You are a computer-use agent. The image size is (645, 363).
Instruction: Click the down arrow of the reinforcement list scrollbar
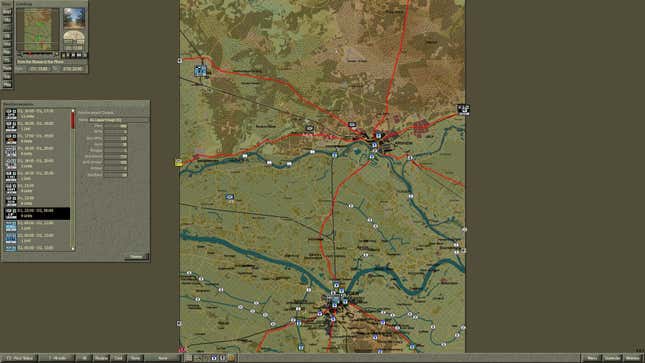pos(73,249)
